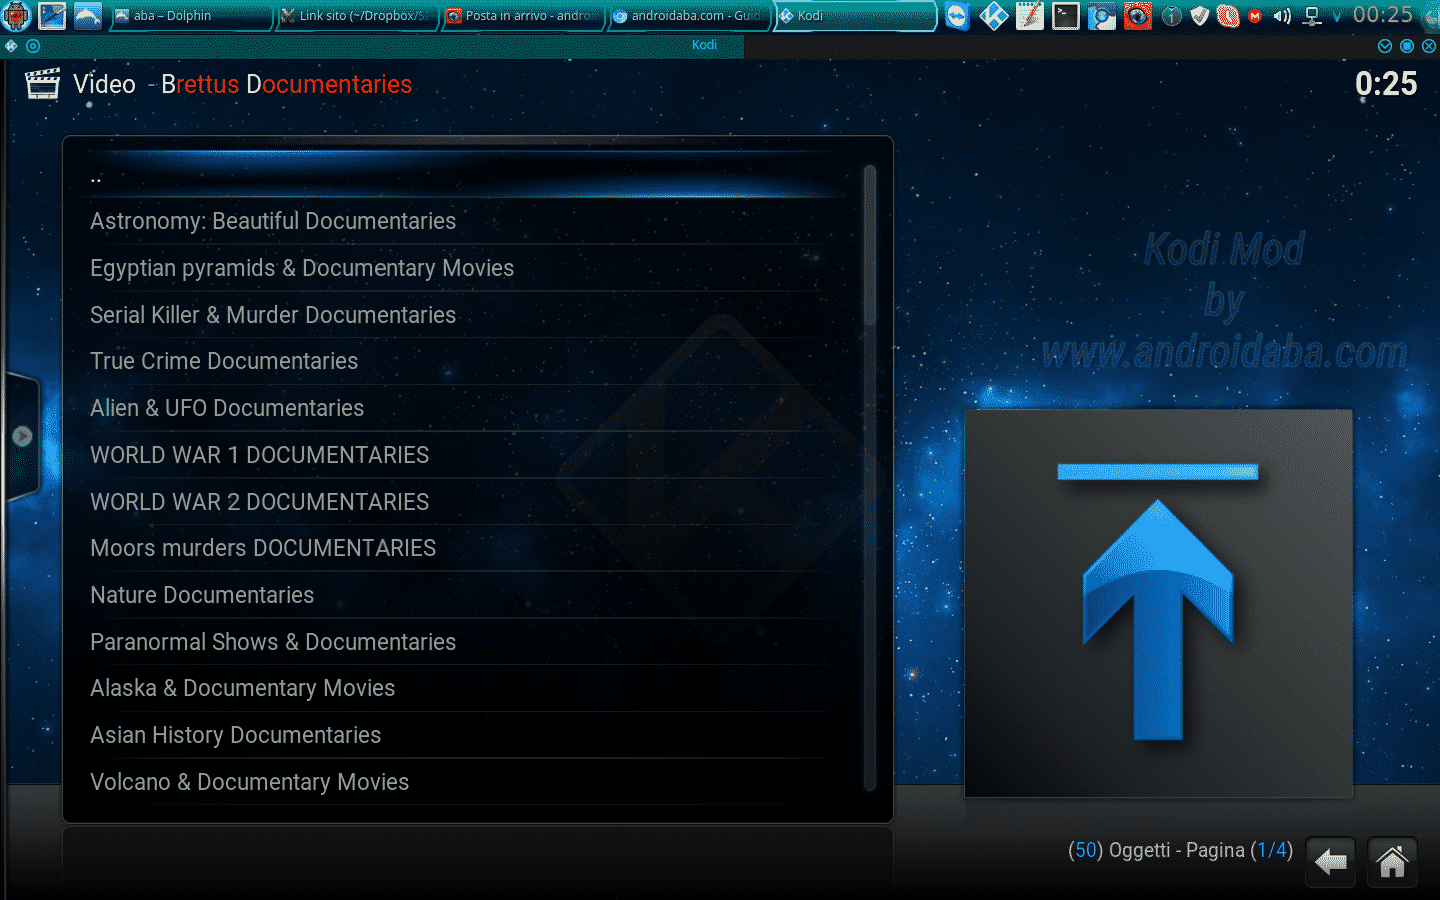Click the list scrollbar handle
Image resolution: width=1440 pixels, height=900 pixels.
coord(870,245)
